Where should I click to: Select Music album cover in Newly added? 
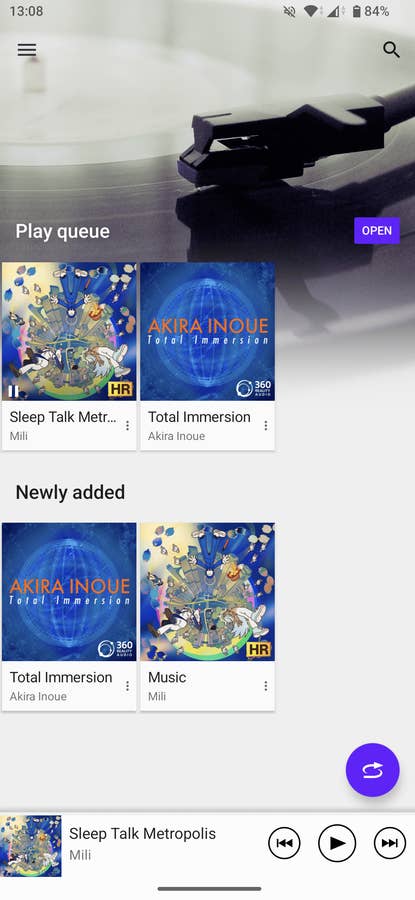click(207, 592)
